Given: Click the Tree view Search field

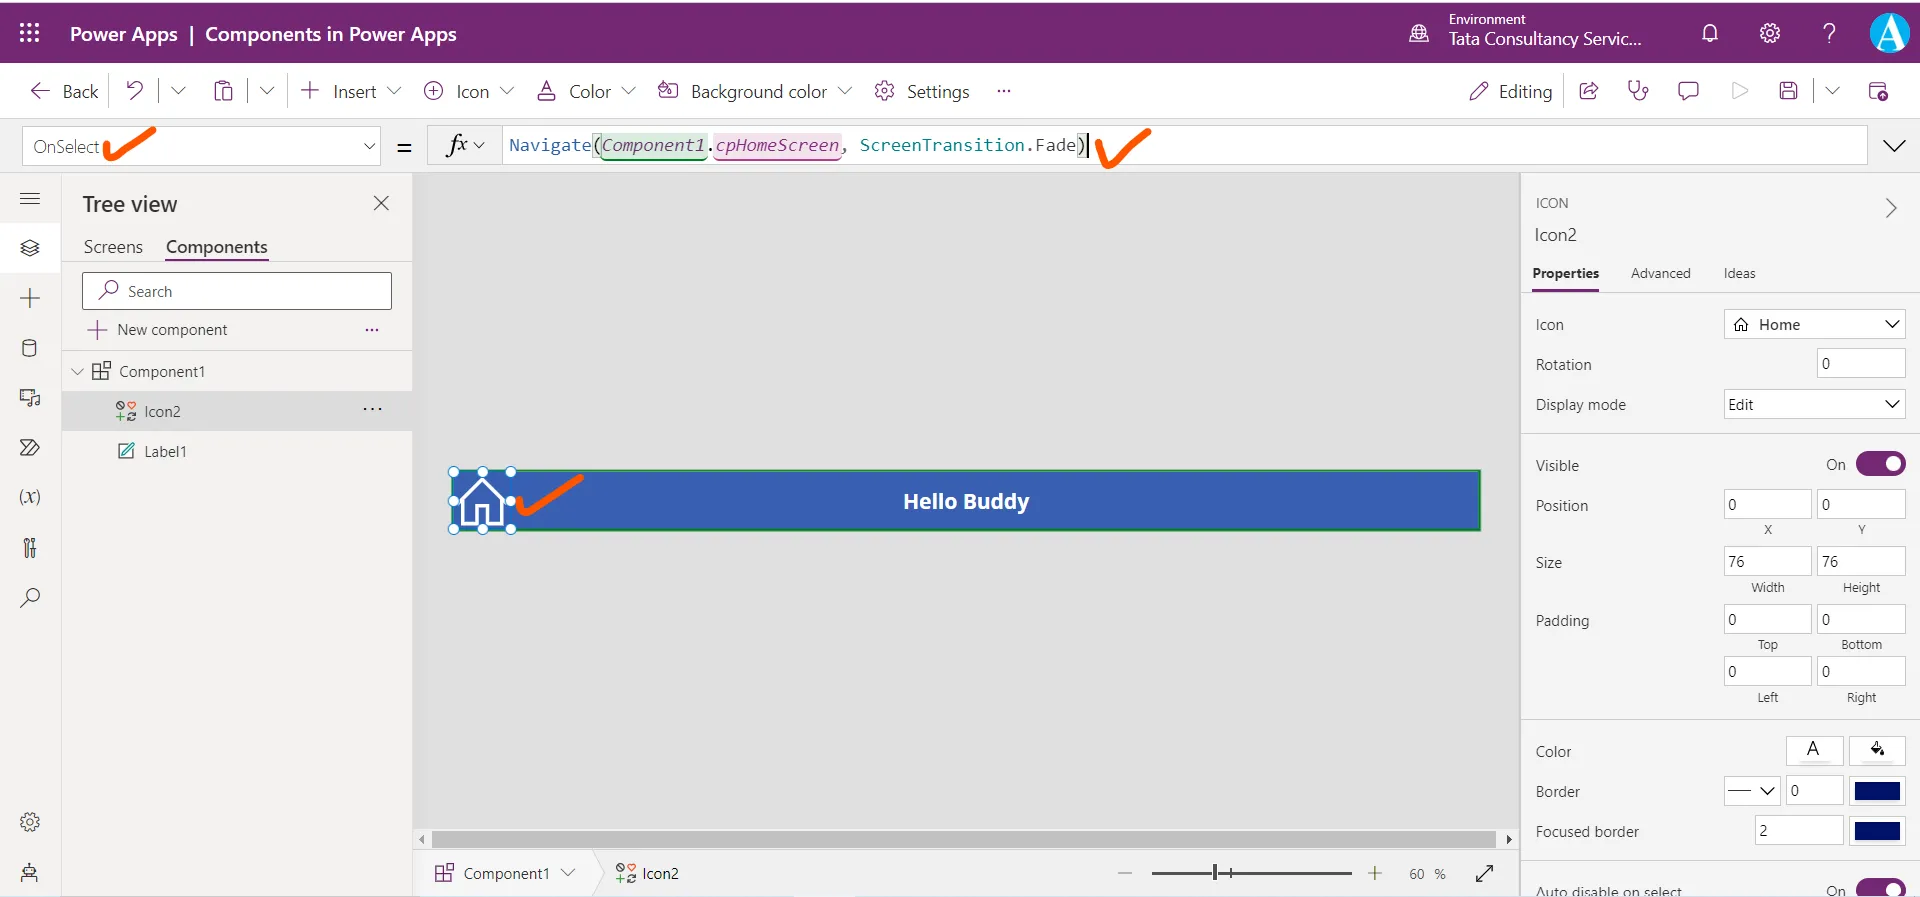Looking at the screenshot, I should point(237,291).
